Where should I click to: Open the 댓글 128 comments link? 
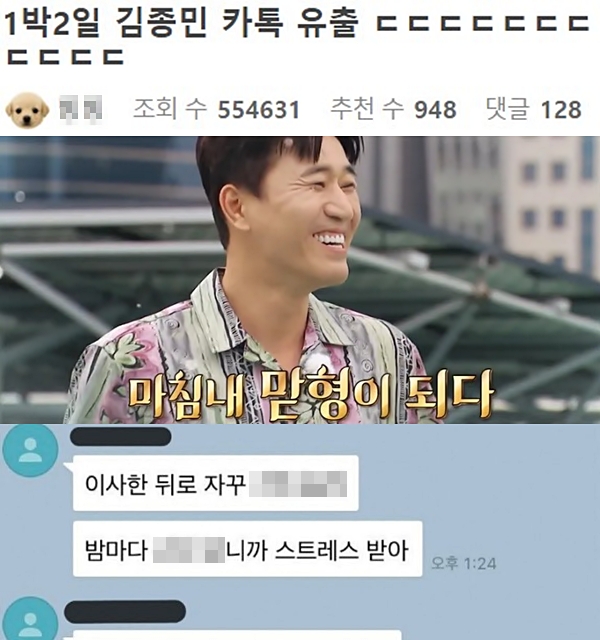[x=534, y=109]
